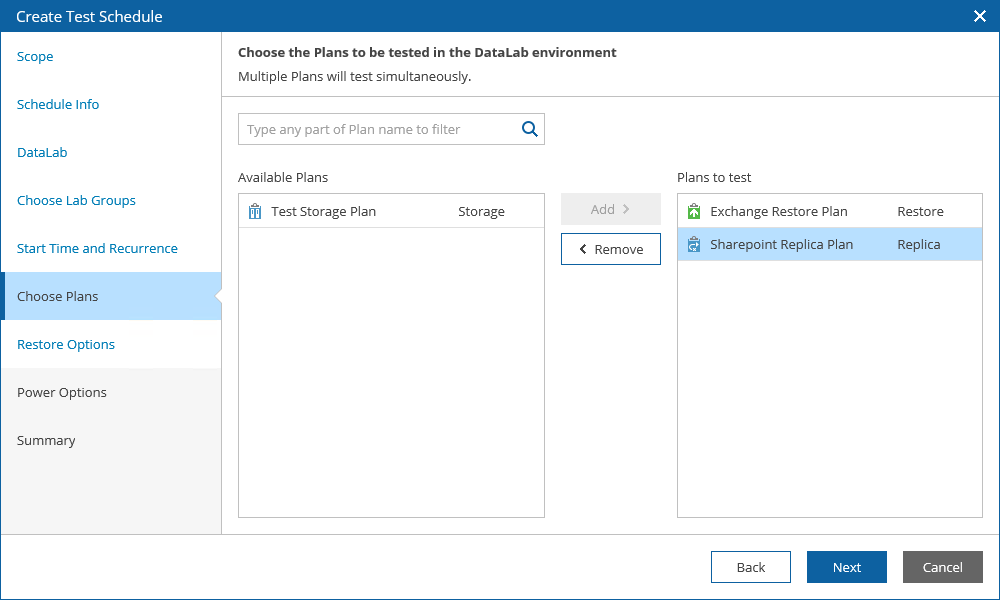This screenshot has width=1000, height=600.
Task: Switch to the DataLab step
Action: click(42, 153)
